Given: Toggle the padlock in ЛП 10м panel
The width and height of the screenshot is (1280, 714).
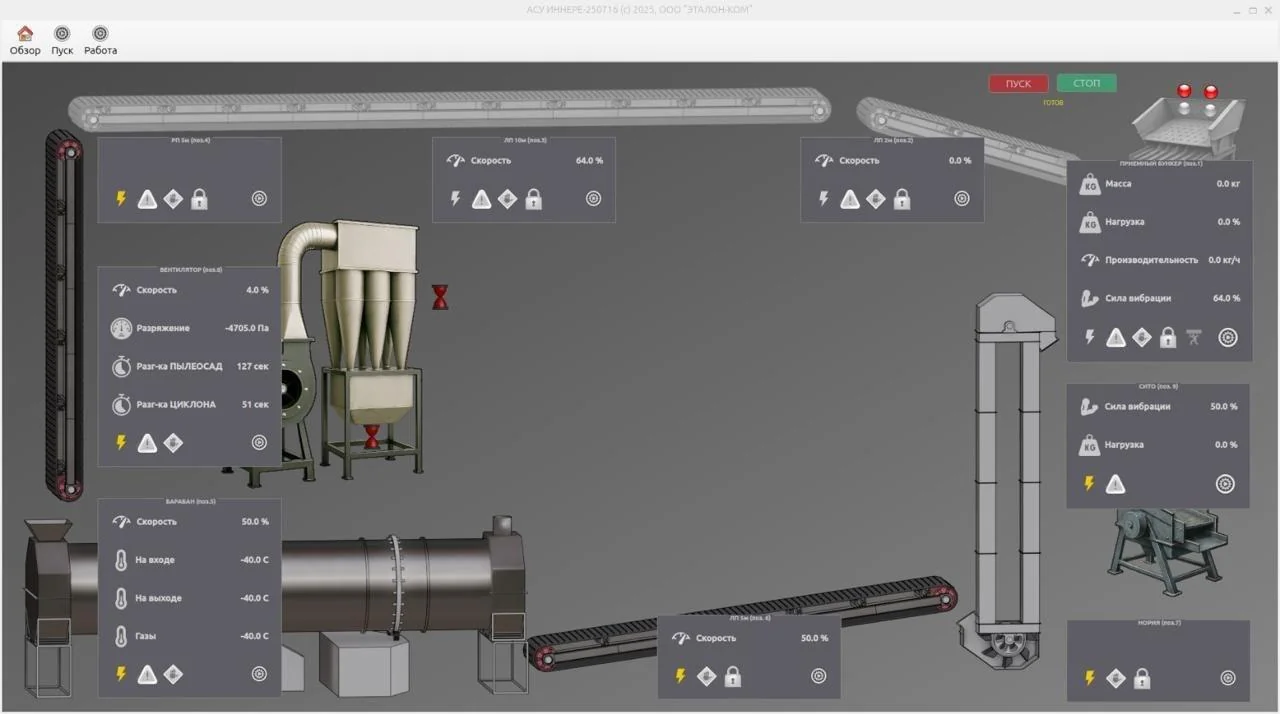Looking at the screenshot, I should (x=533, y=199).
